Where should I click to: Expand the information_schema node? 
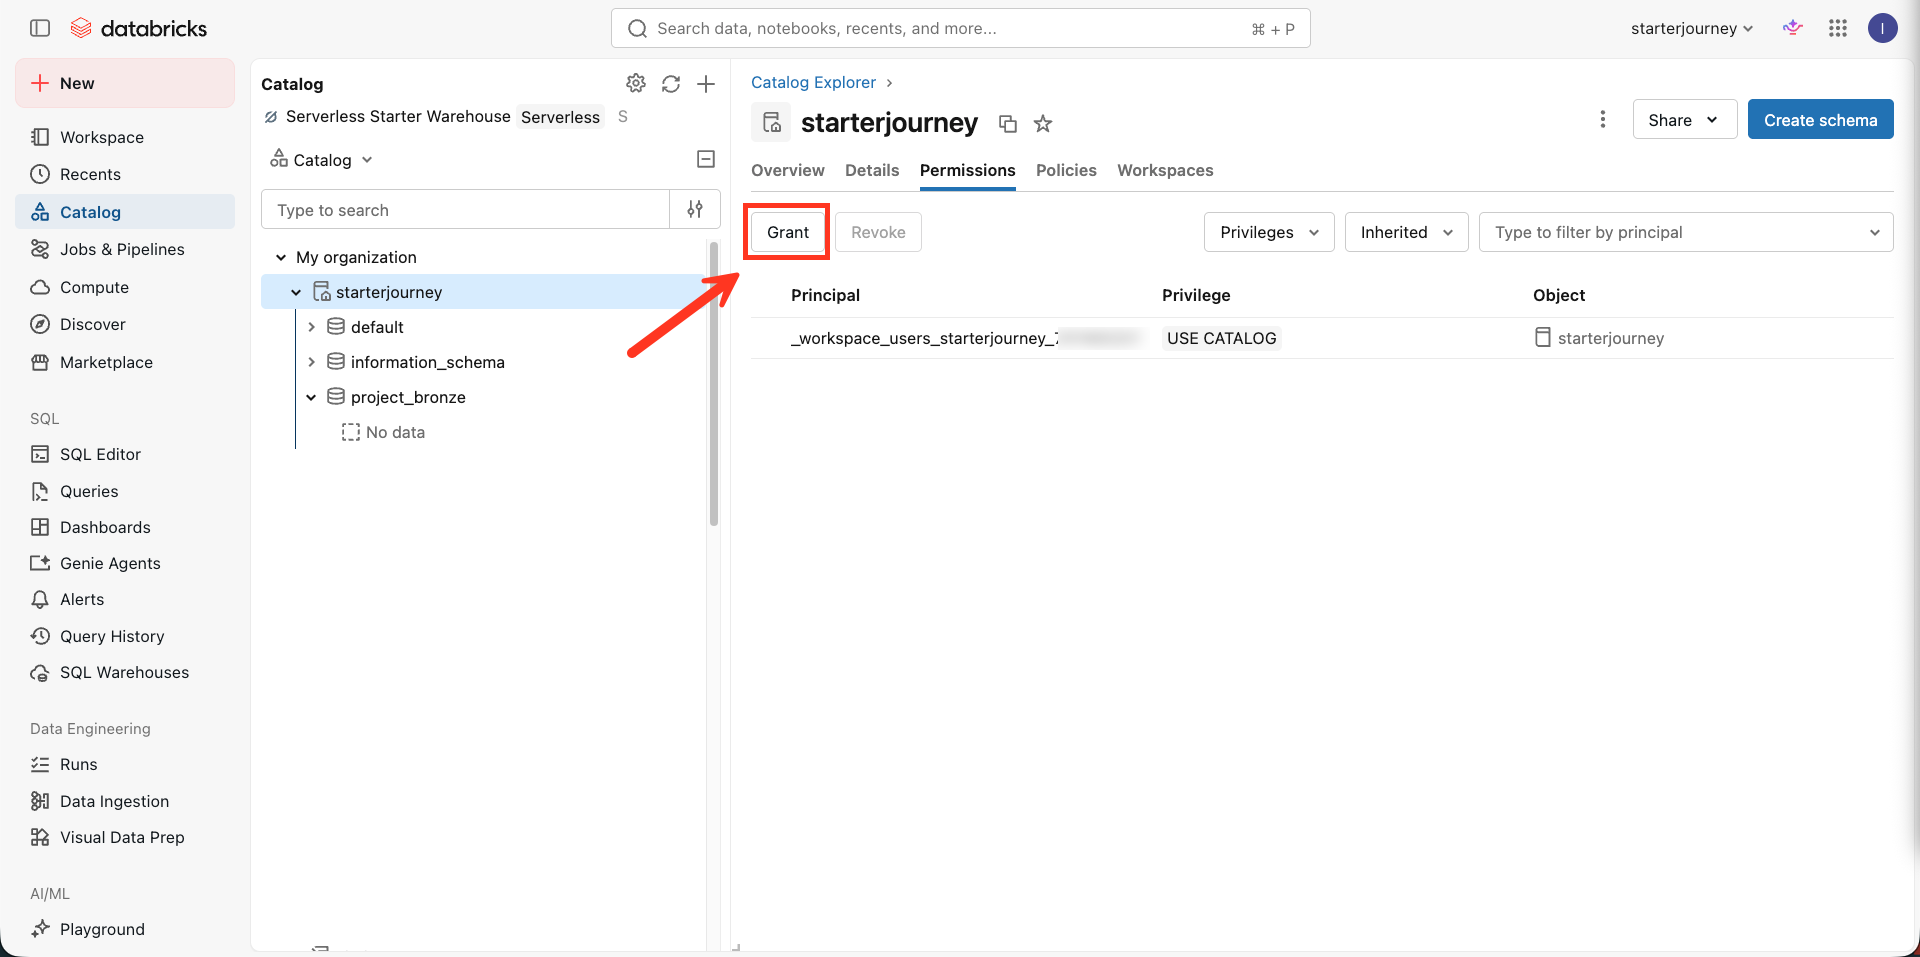pyautogui.click(x=311, y=362)
